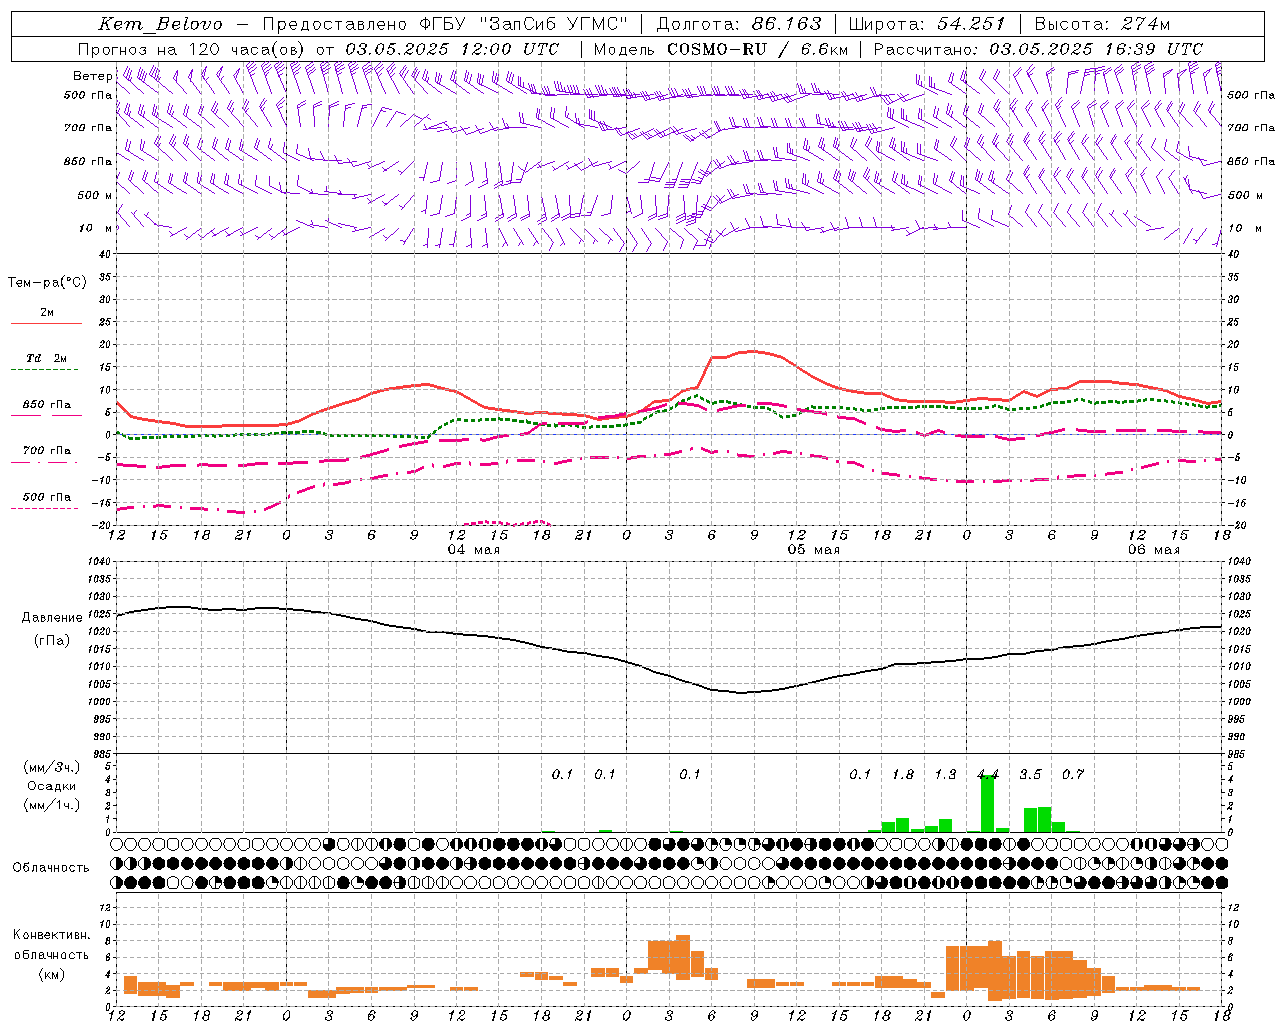Image resolution: width=1280 pixels, height=1024 pixels.
Task: Click the red line sample under 2м legend
Action: (46, 323)
